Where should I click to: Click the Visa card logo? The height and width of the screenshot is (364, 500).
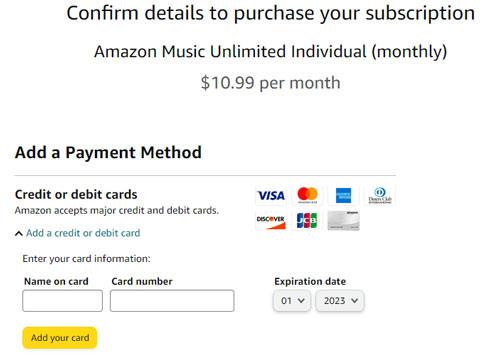pyautogui.click(x=271, y=195)
